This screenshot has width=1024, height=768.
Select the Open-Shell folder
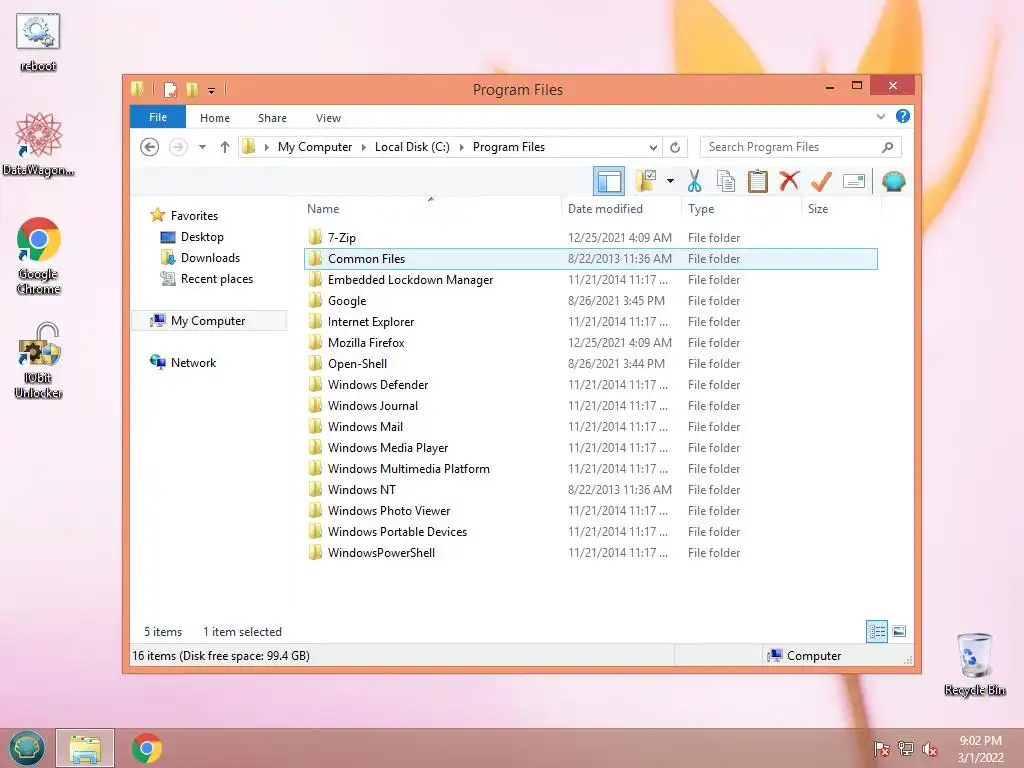click(591, 364)
